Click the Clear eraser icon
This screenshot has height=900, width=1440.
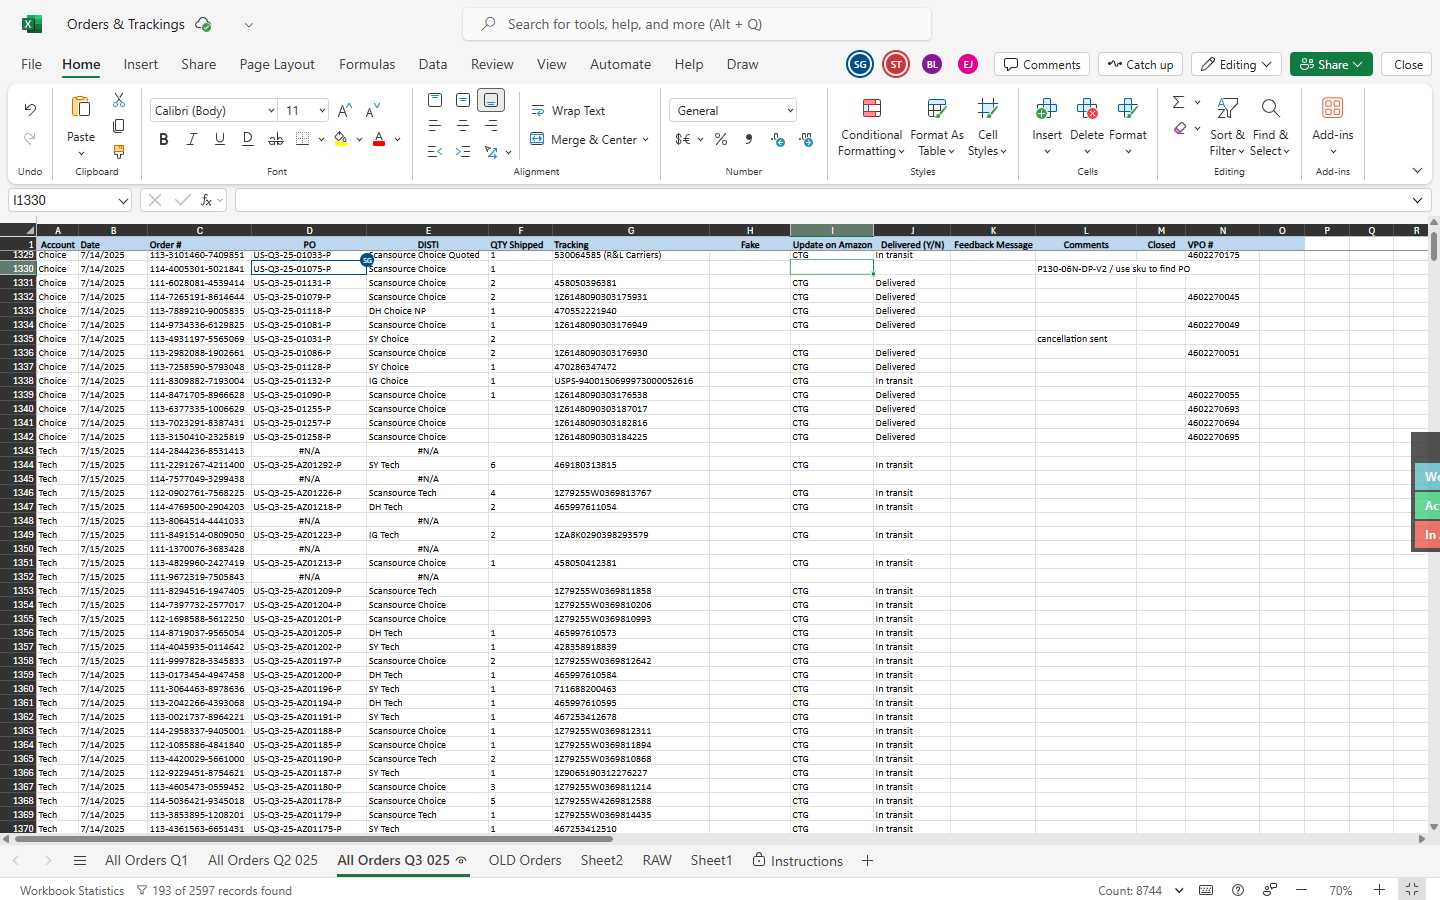1180,128
